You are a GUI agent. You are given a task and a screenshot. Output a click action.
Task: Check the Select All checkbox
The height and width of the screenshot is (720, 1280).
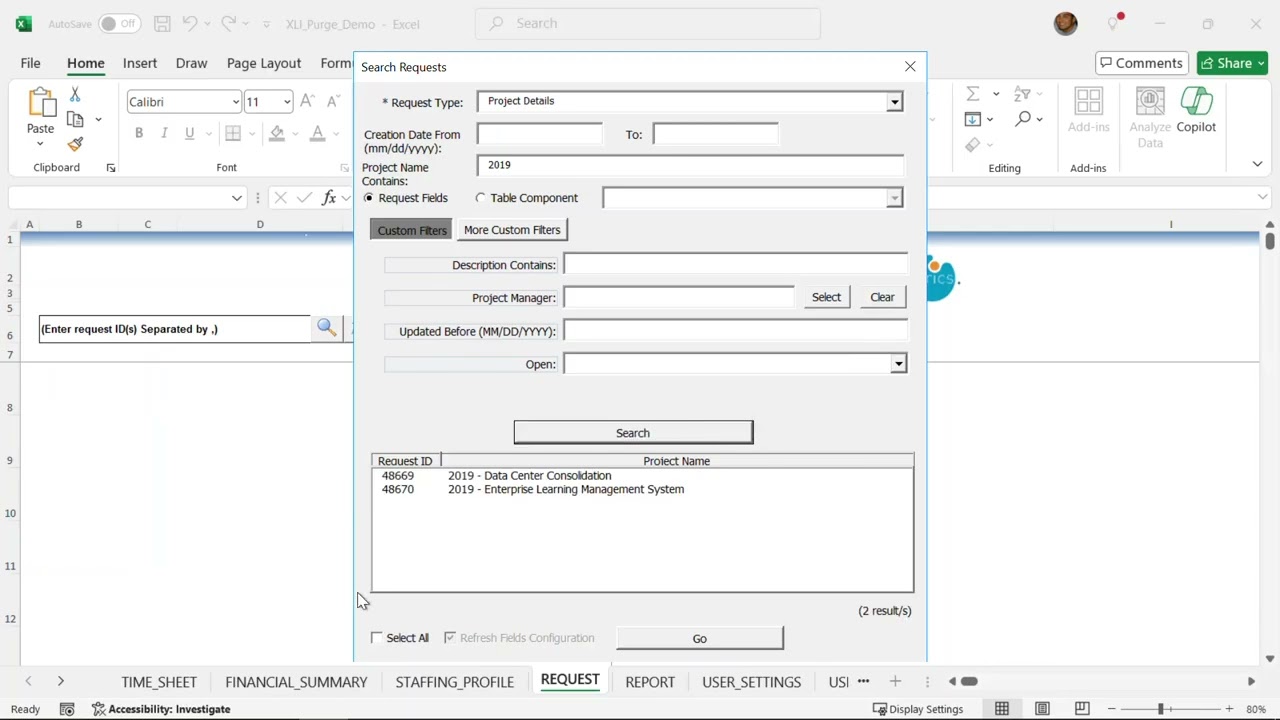click(377, 638)
